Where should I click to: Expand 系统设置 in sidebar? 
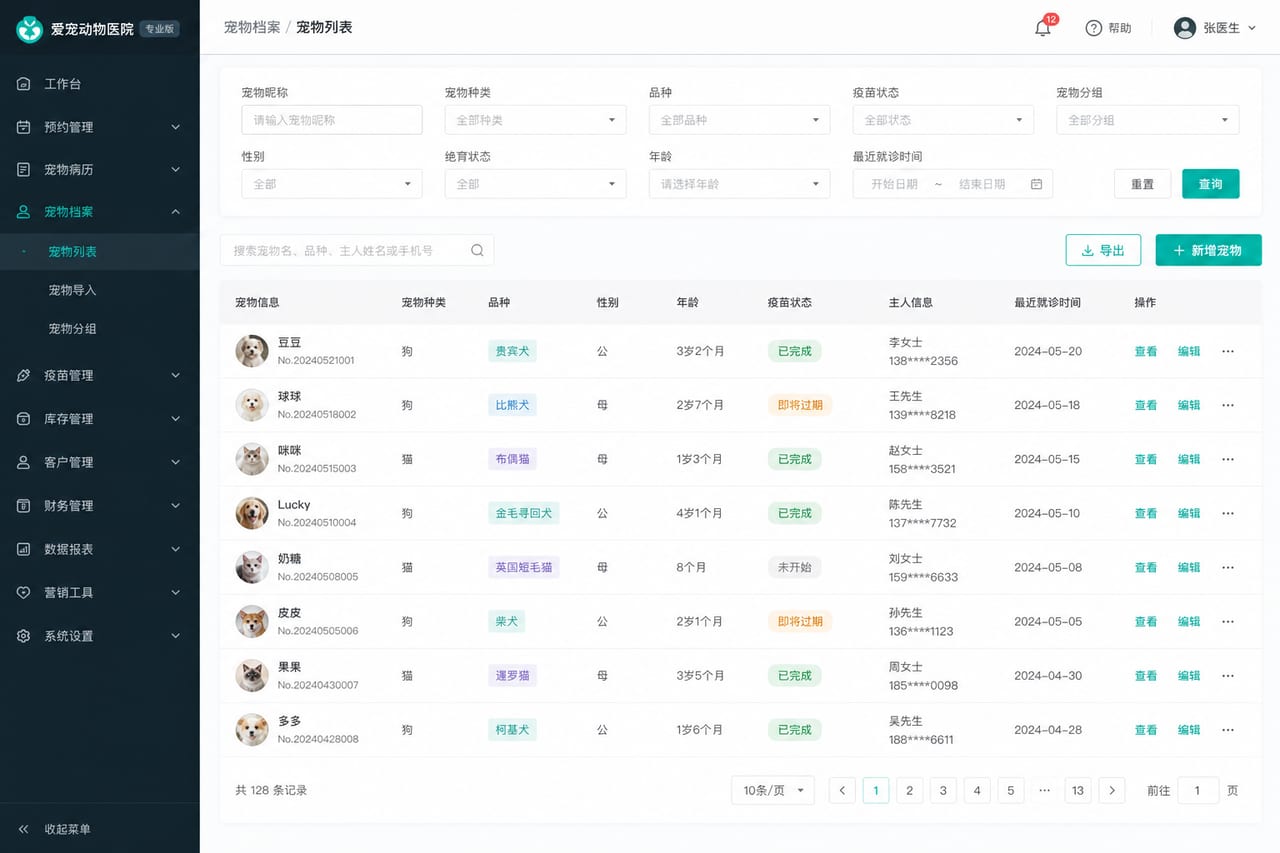click(100, 636)
